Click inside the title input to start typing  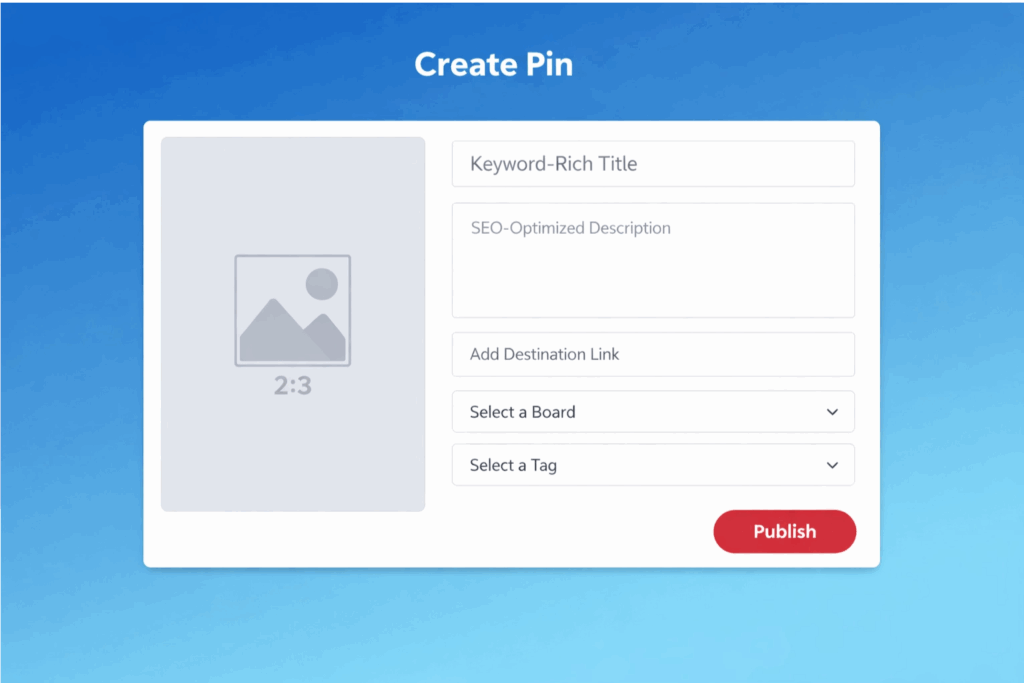click(653, 164)
